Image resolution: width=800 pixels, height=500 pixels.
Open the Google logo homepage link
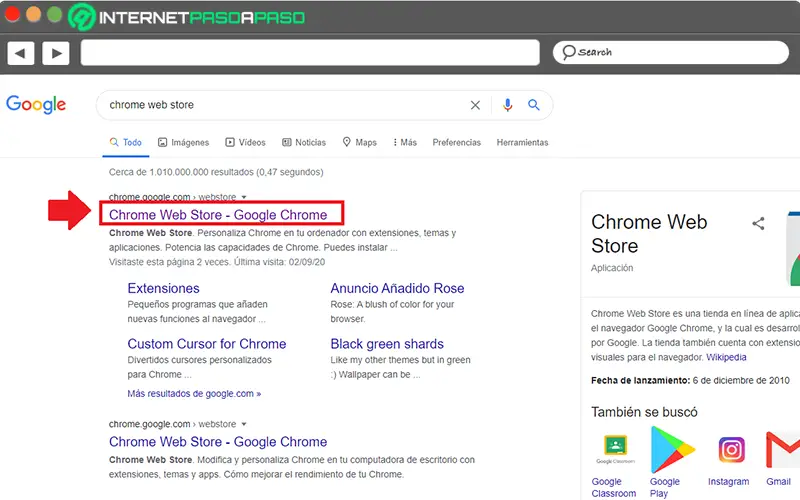36,105
